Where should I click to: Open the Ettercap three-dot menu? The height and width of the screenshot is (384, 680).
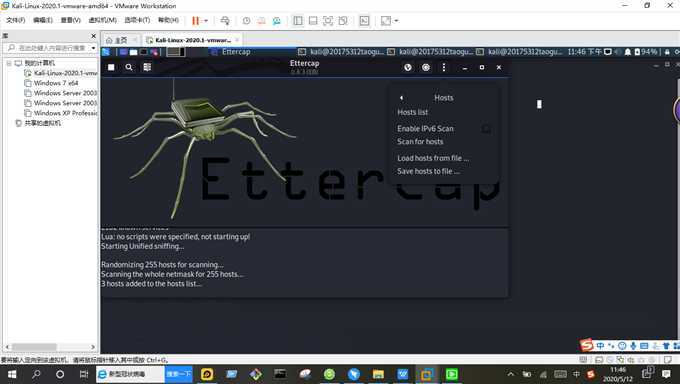444,67
